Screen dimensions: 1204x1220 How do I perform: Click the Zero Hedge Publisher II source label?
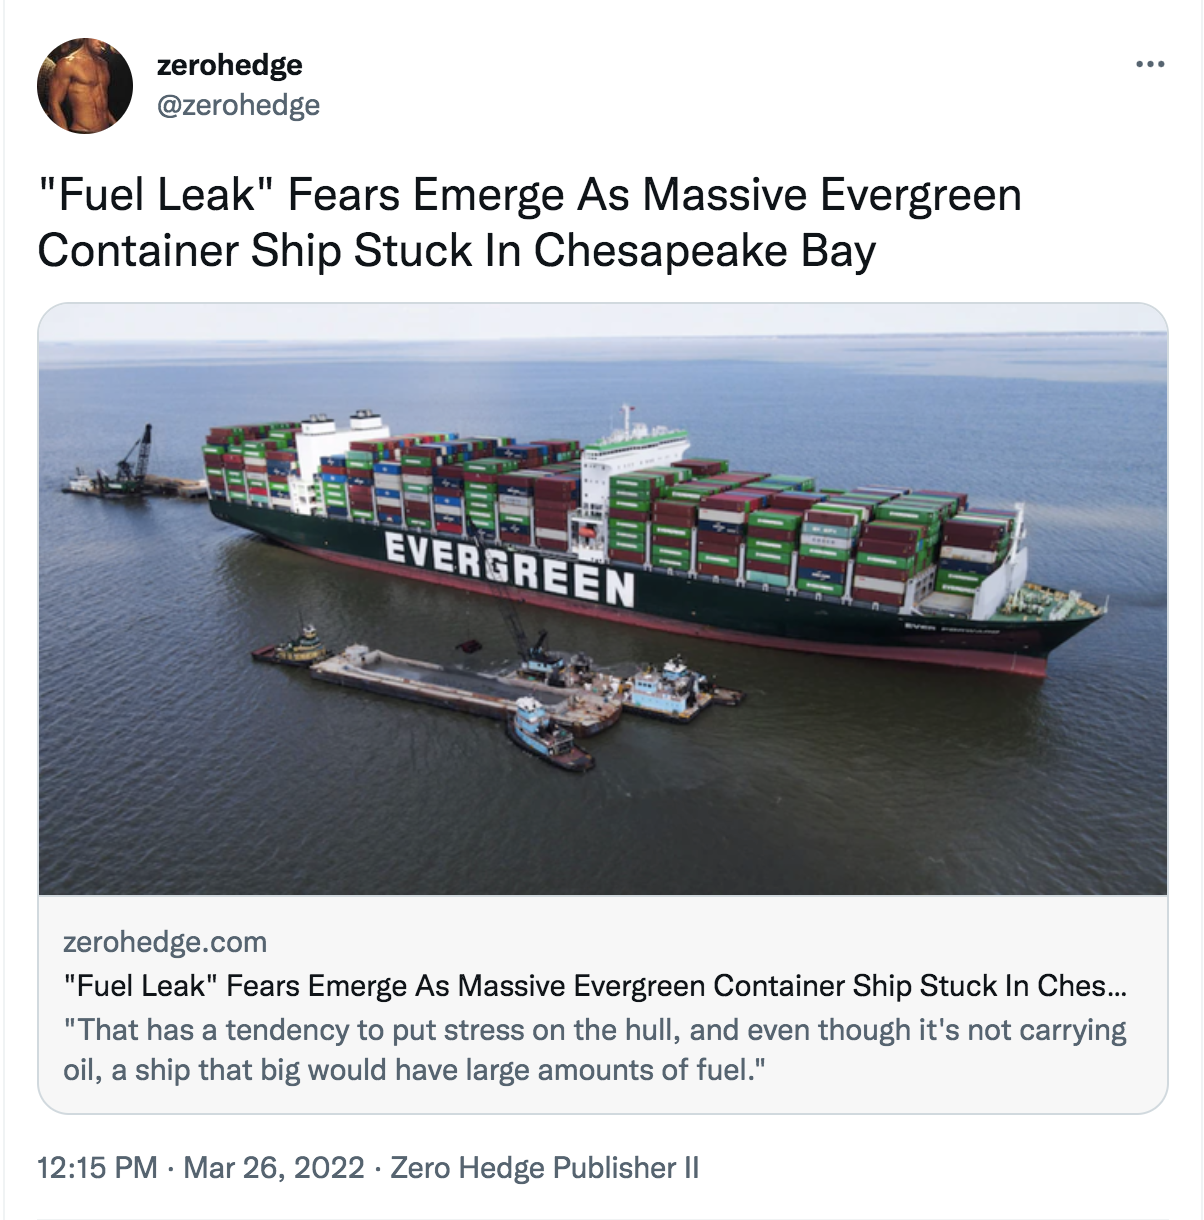coord(544,1167)
